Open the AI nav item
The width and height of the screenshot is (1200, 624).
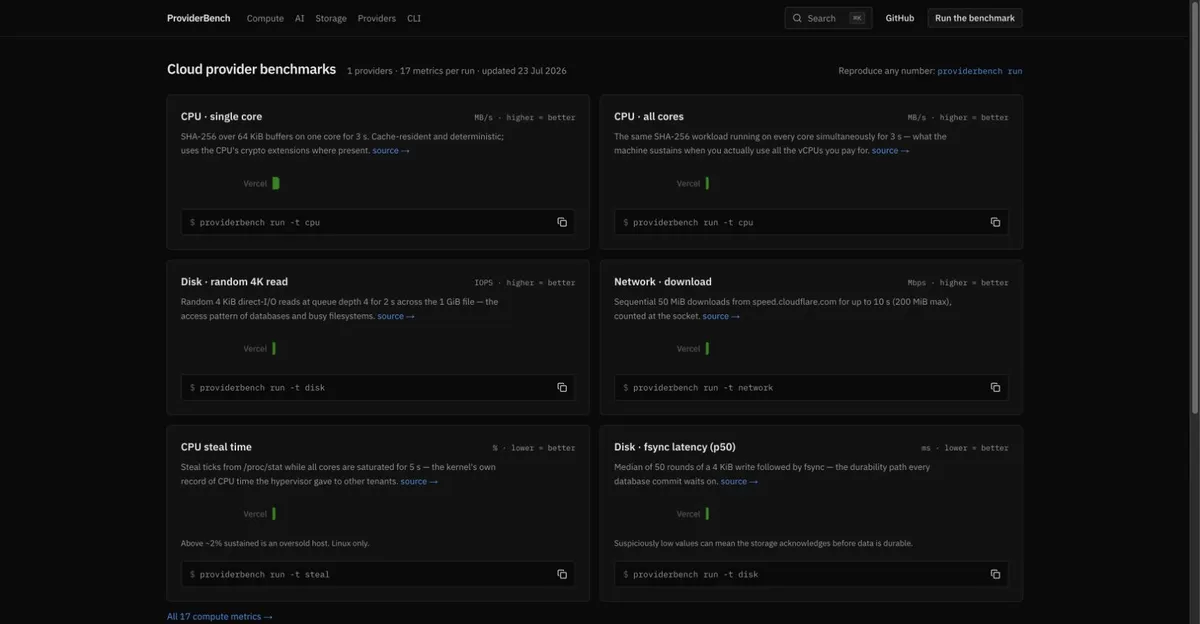[300, 18]
